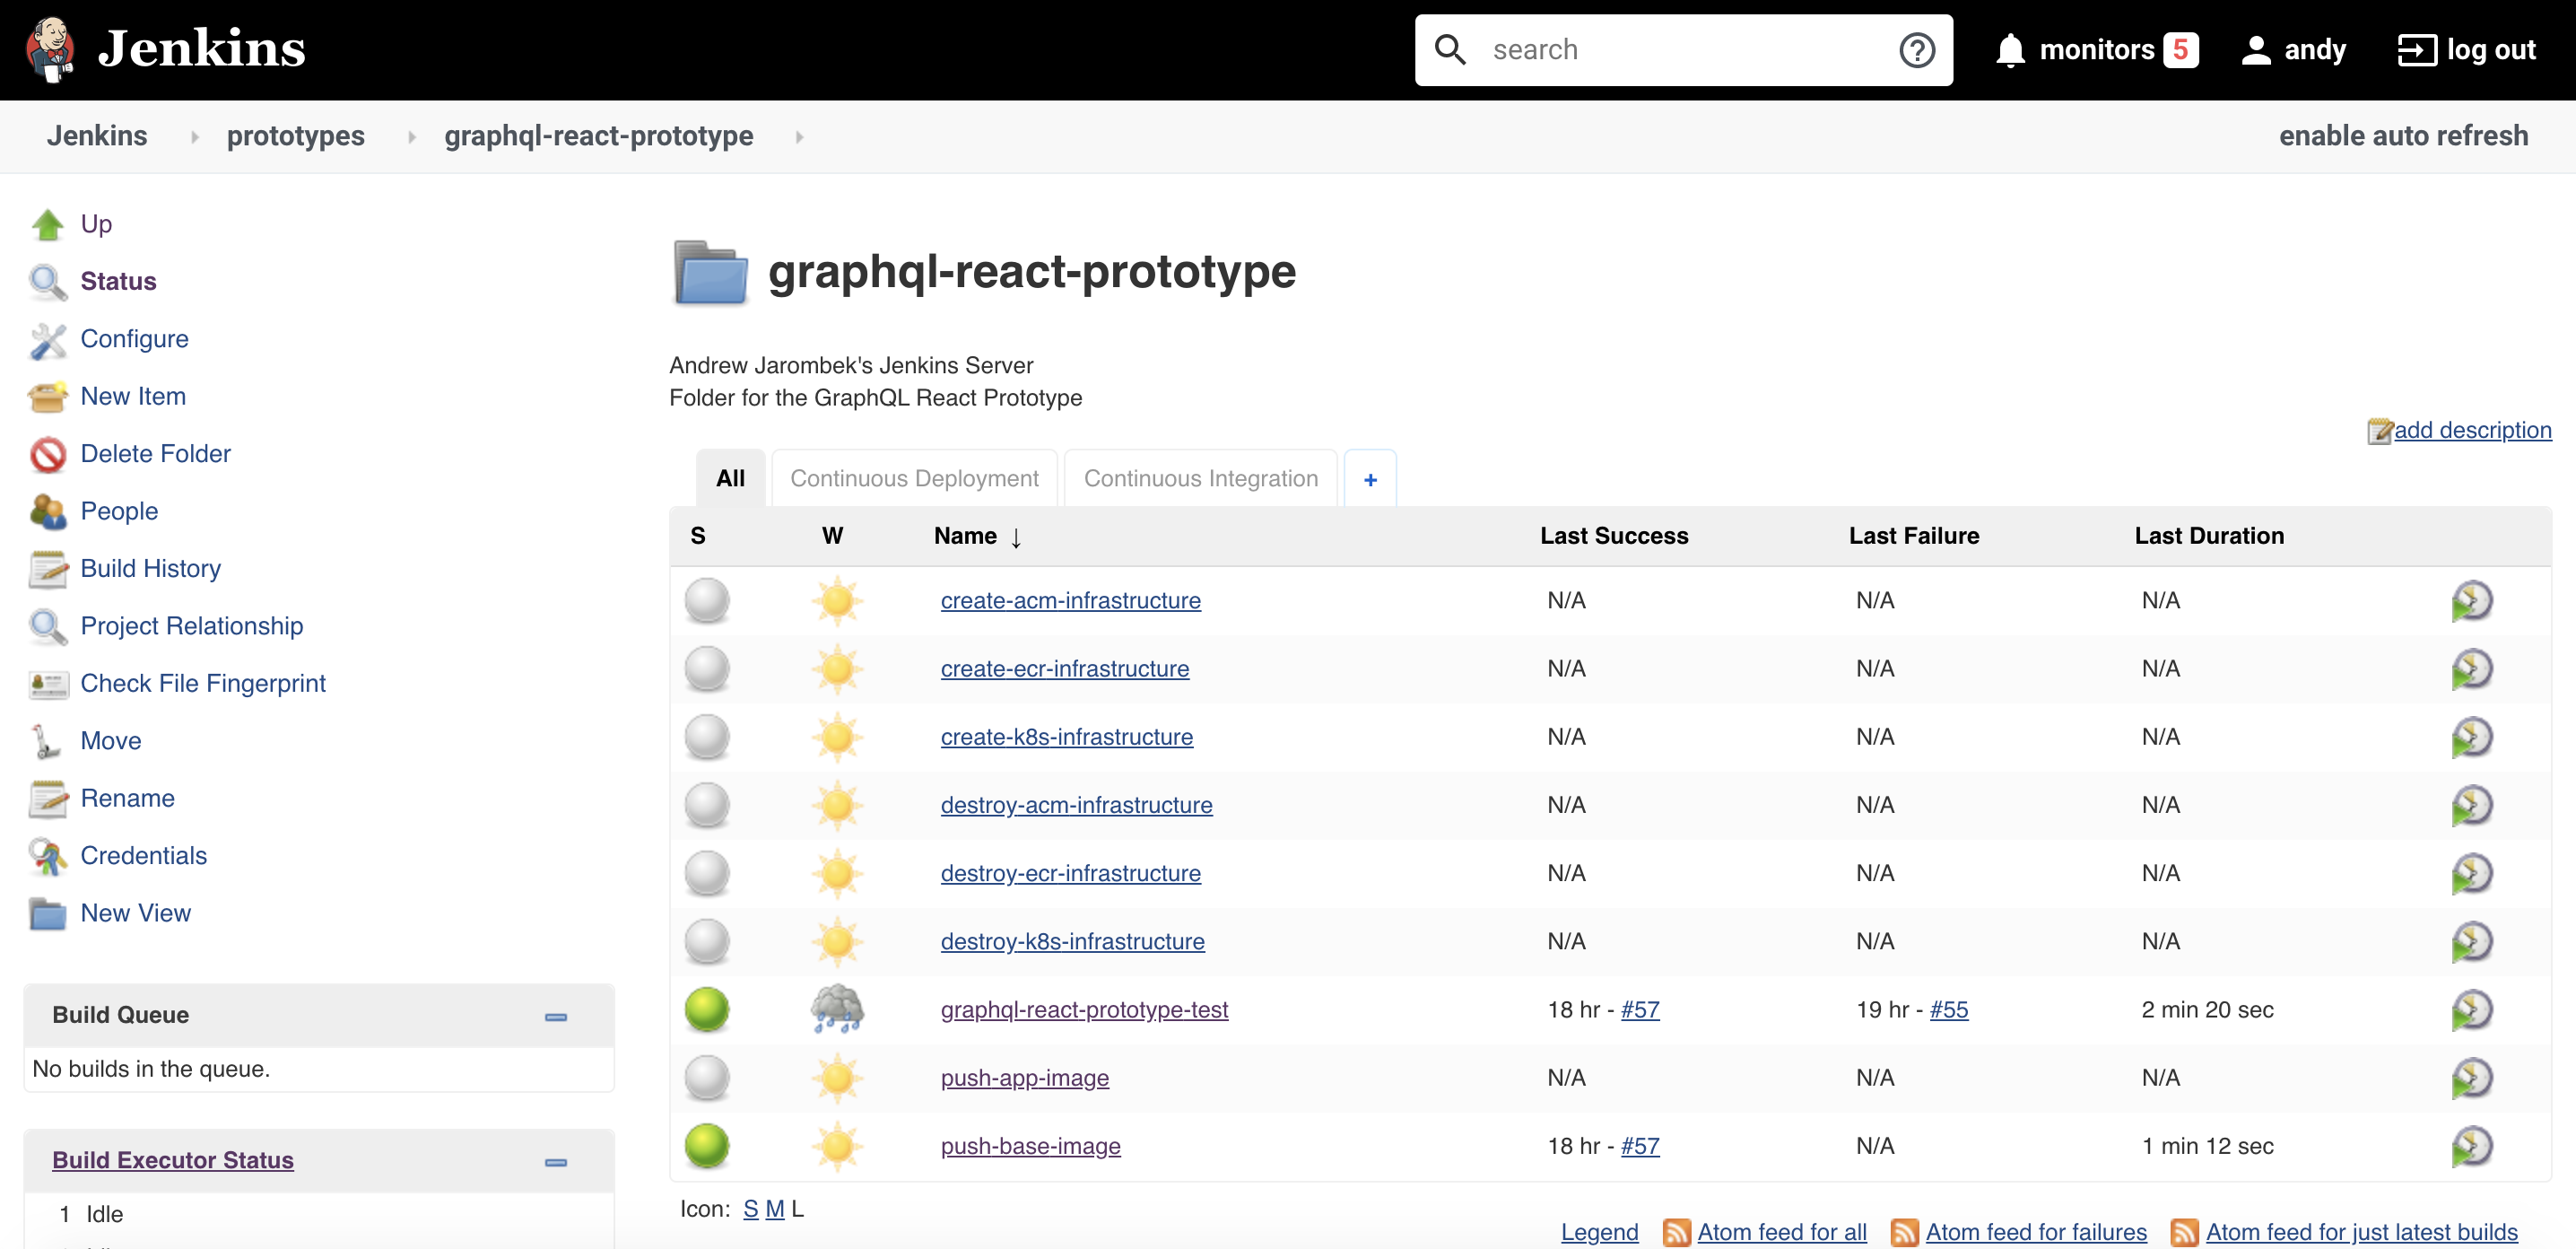The height and width of the screenshot is (1249, 2576).
Task: Open the Legend link
Action: (x=1599, y=1233)
